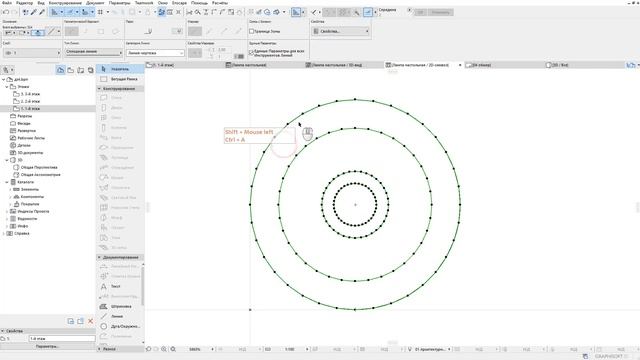
Task: Click the clone folder icon beside red X
Action: [x=80, y=321]
